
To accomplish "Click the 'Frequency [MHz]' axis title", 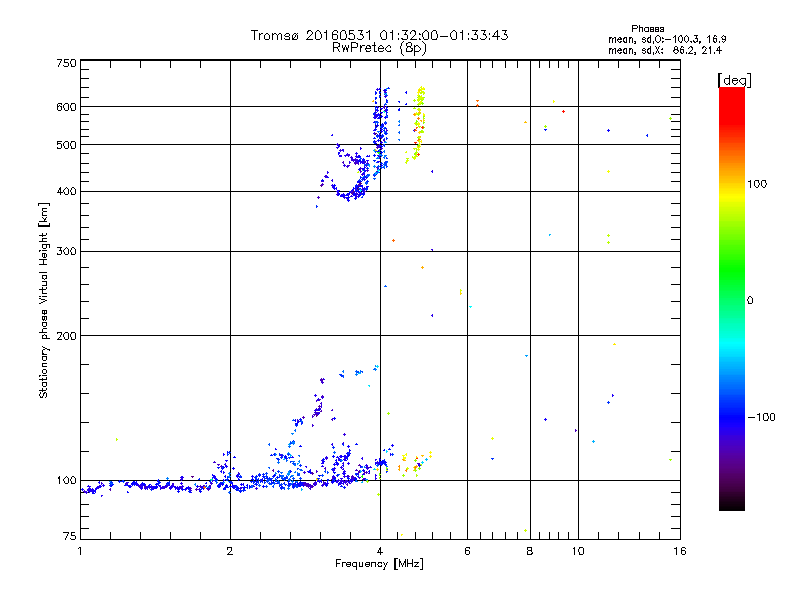I will pos(379,564).
